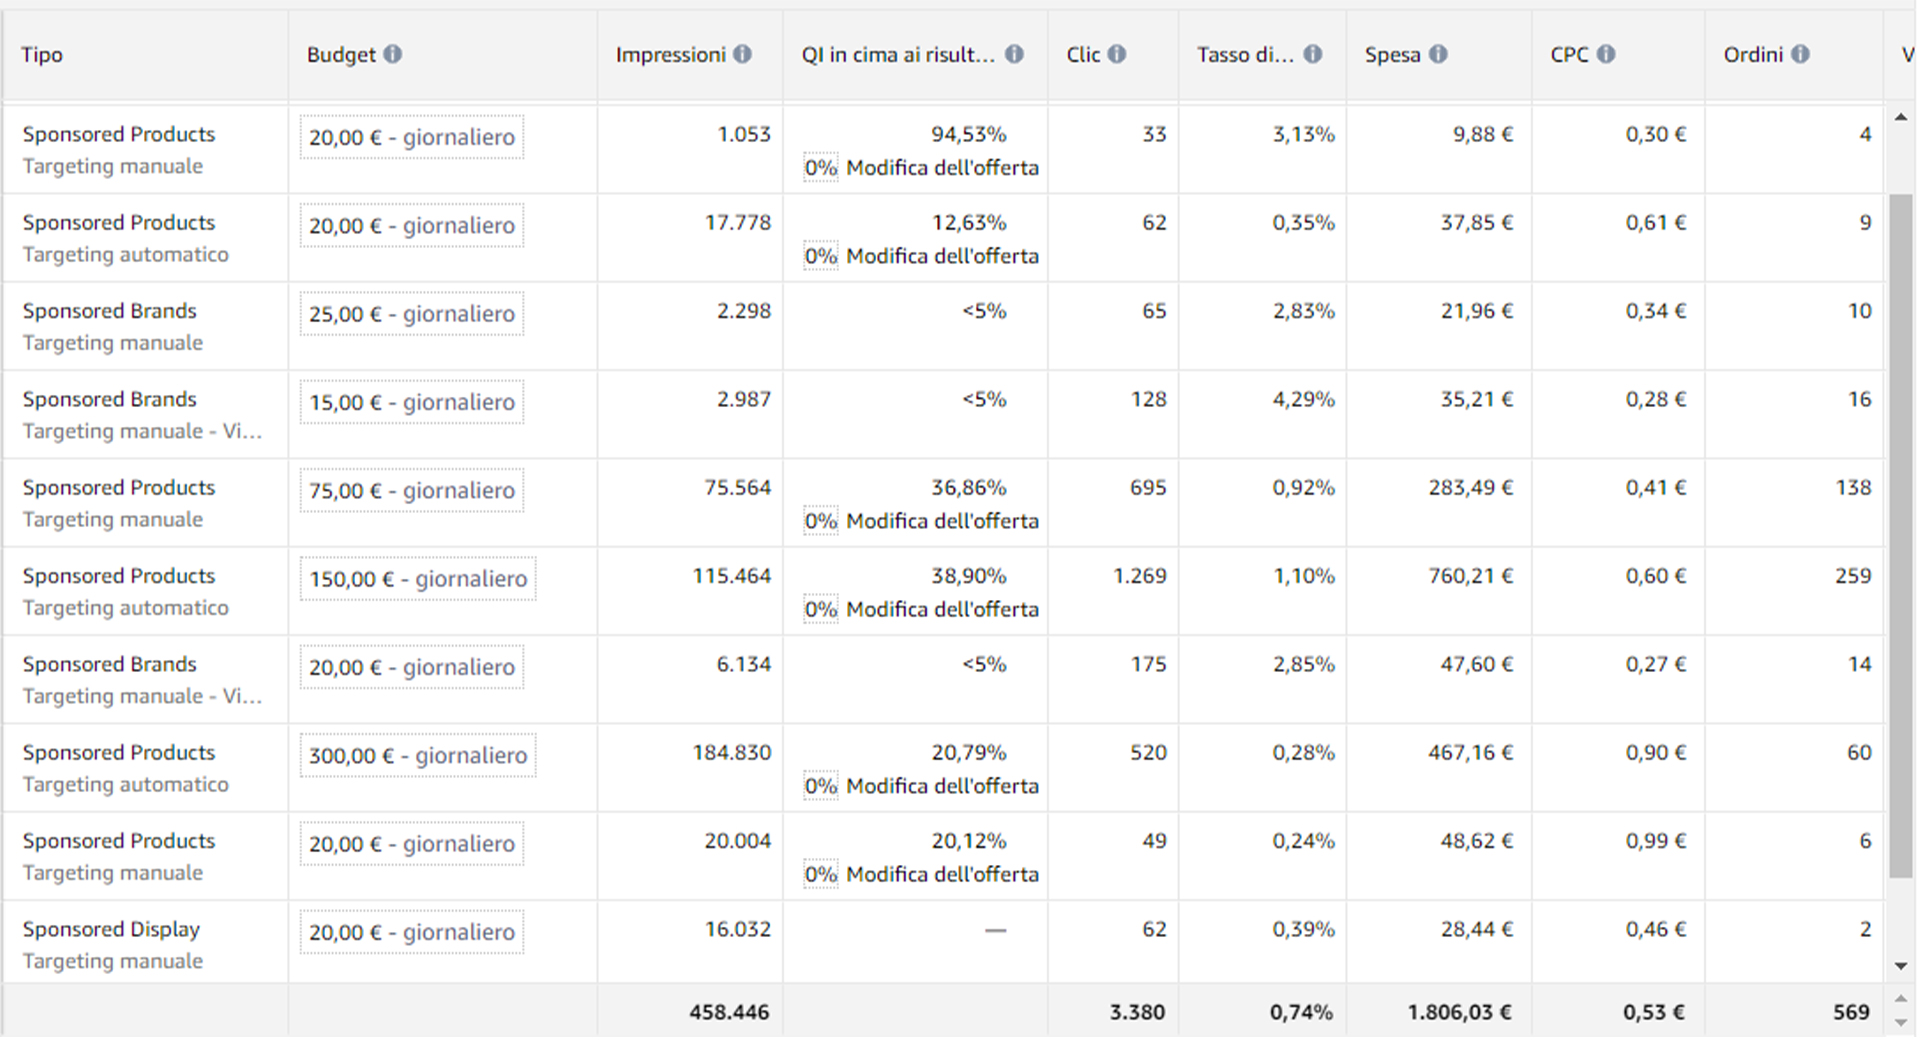Click the Ordini column info icon
Viewport: 1920px width, 1040px height.
1800,54
